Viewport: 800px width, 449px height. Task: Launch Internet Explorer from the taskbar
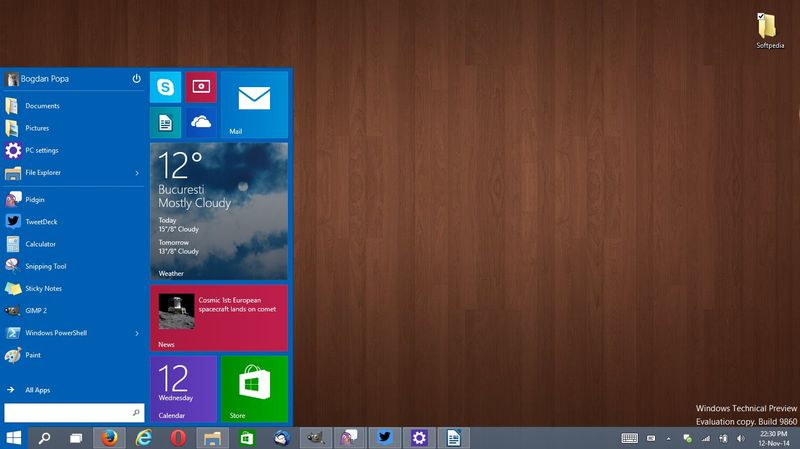click(x=144, y=438)
